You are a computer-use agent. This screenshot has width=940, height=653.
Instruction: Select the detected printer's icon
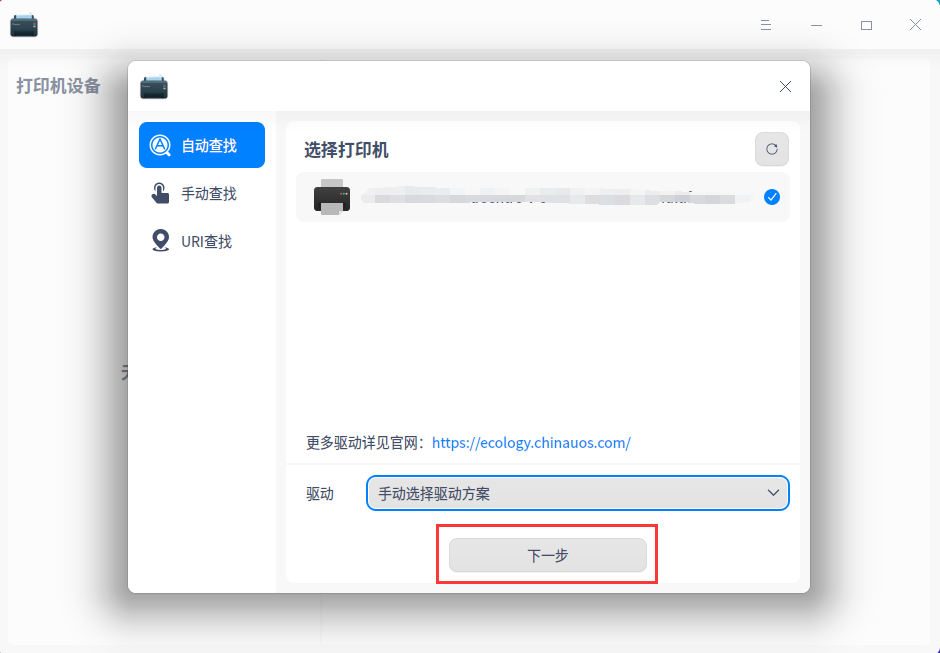[x=332, y=197]
